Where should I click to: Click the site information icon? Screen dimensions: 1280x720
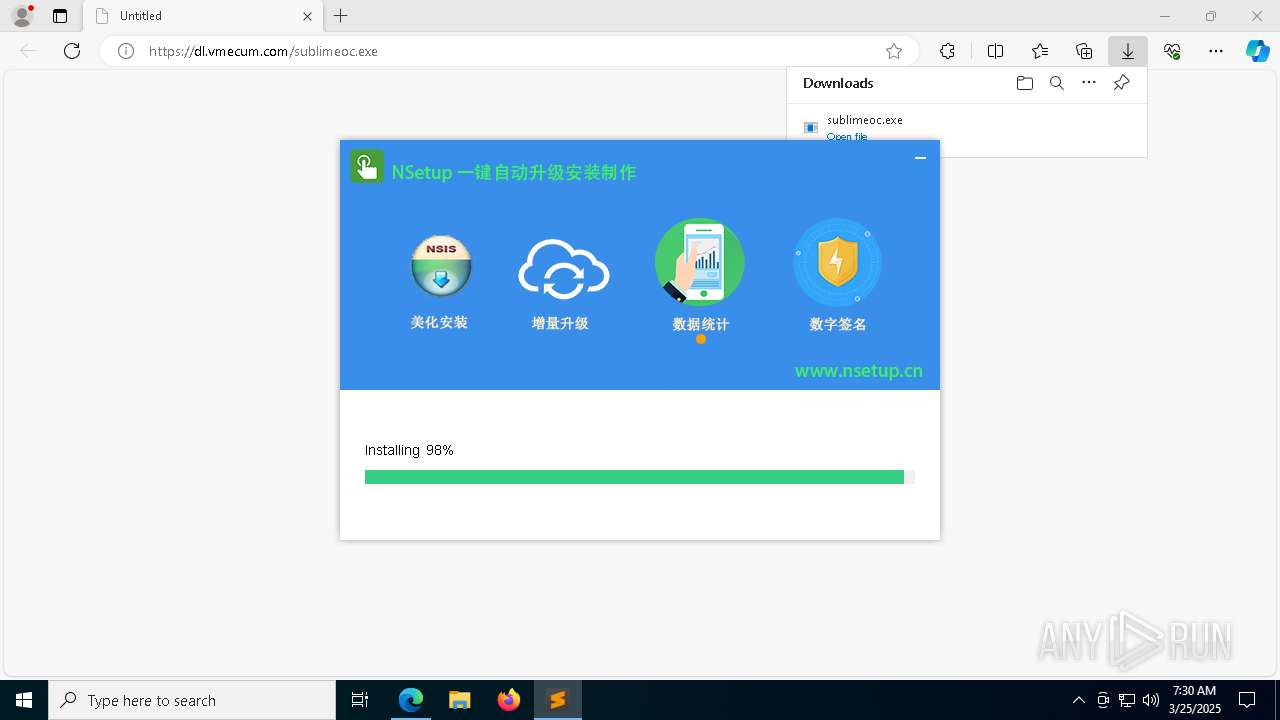126,51
